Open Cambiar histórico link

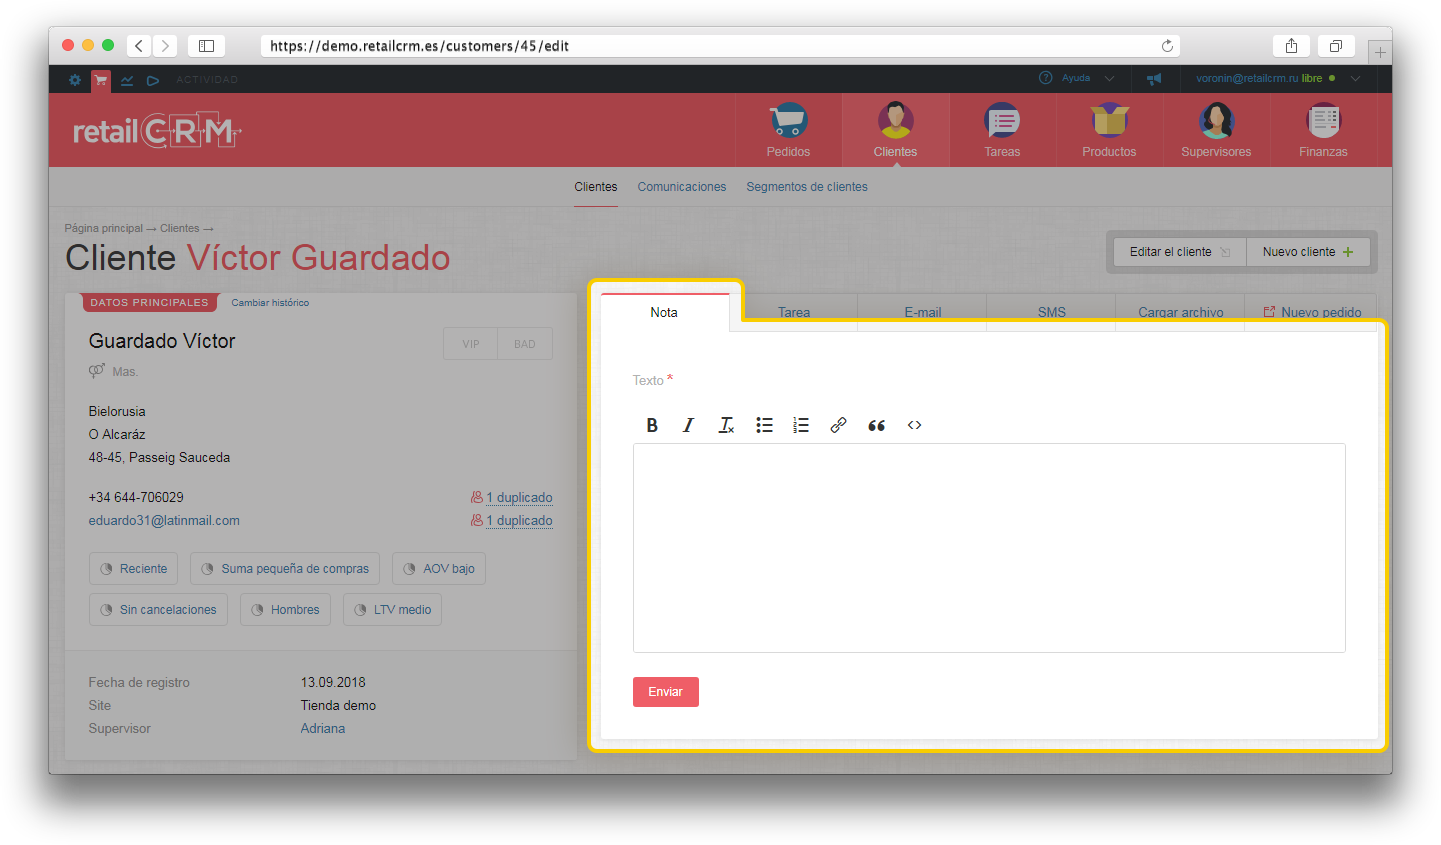270,303
